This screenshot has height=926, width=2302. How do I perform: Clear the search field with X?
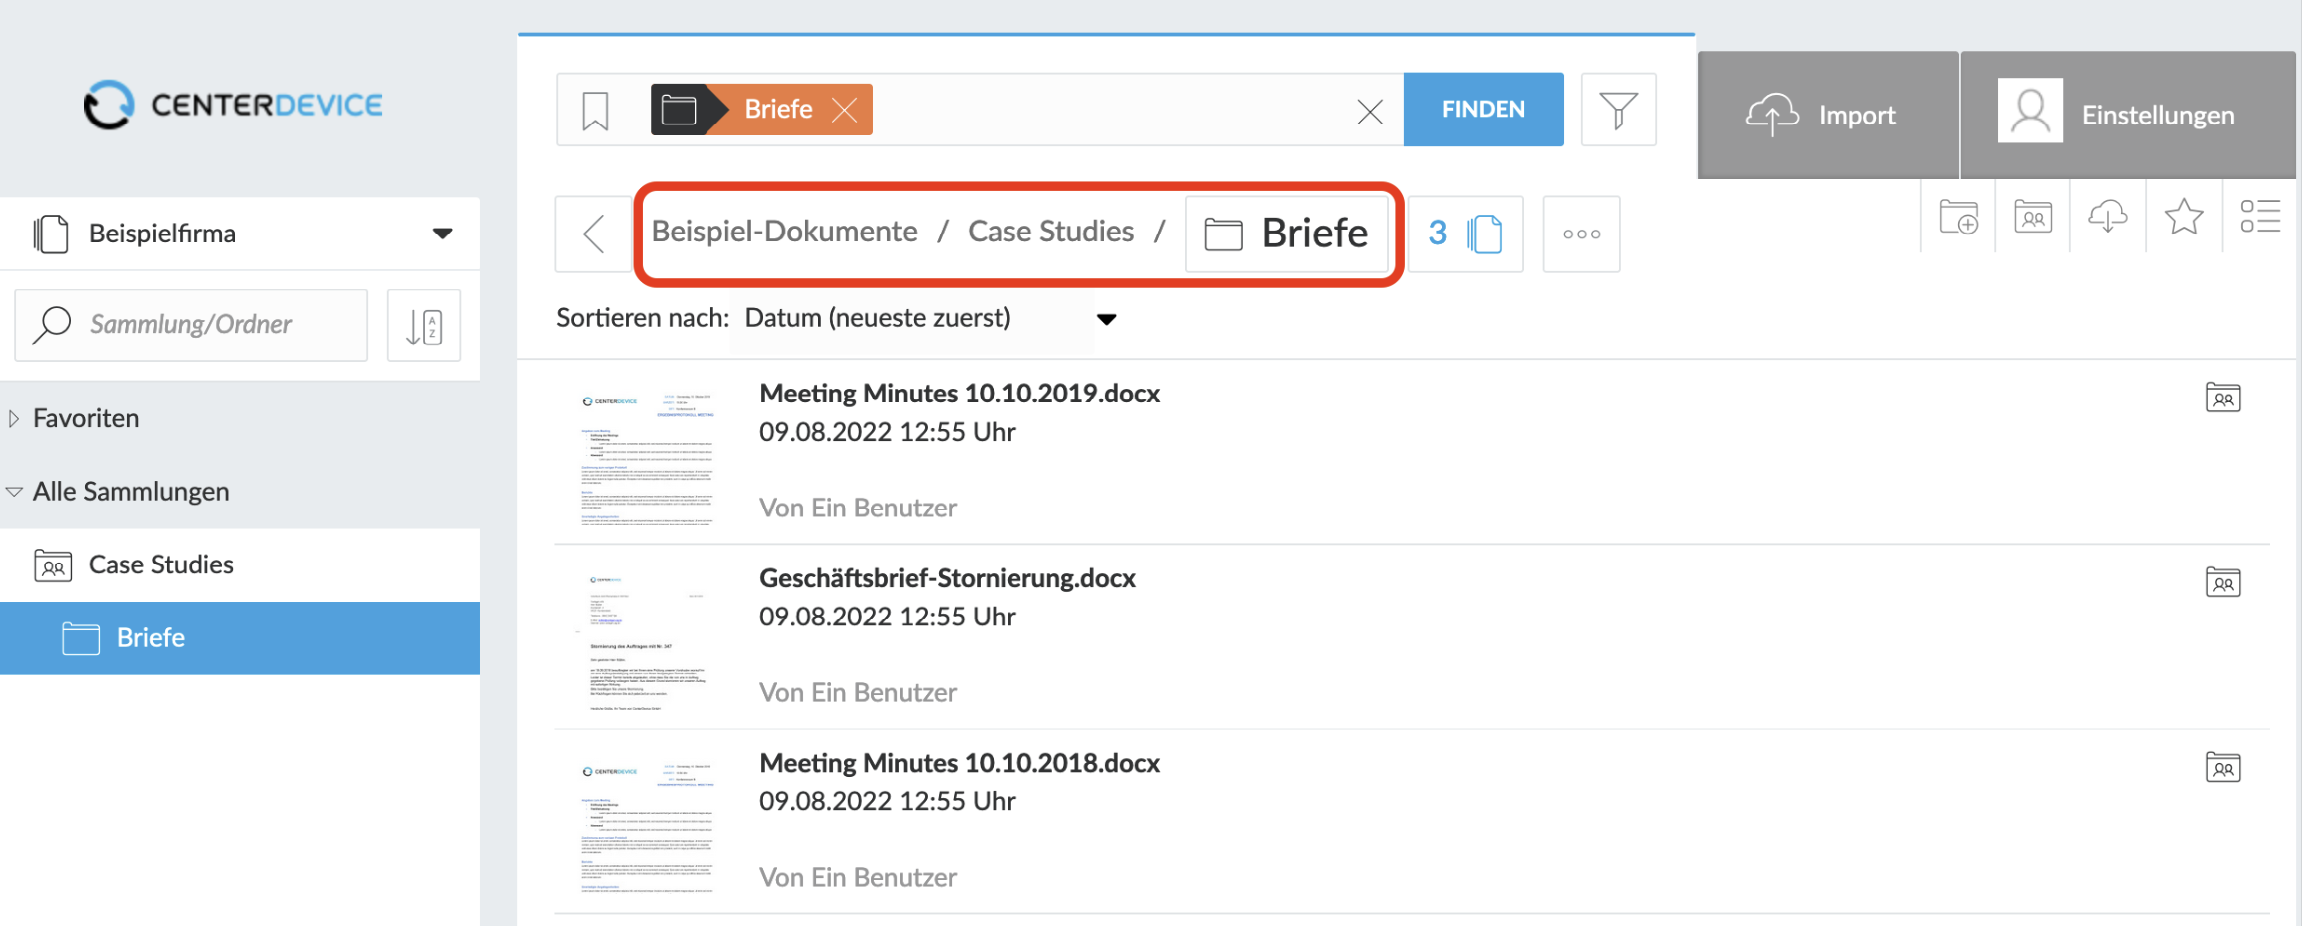pyautogui.click(x=1370, y=111)
